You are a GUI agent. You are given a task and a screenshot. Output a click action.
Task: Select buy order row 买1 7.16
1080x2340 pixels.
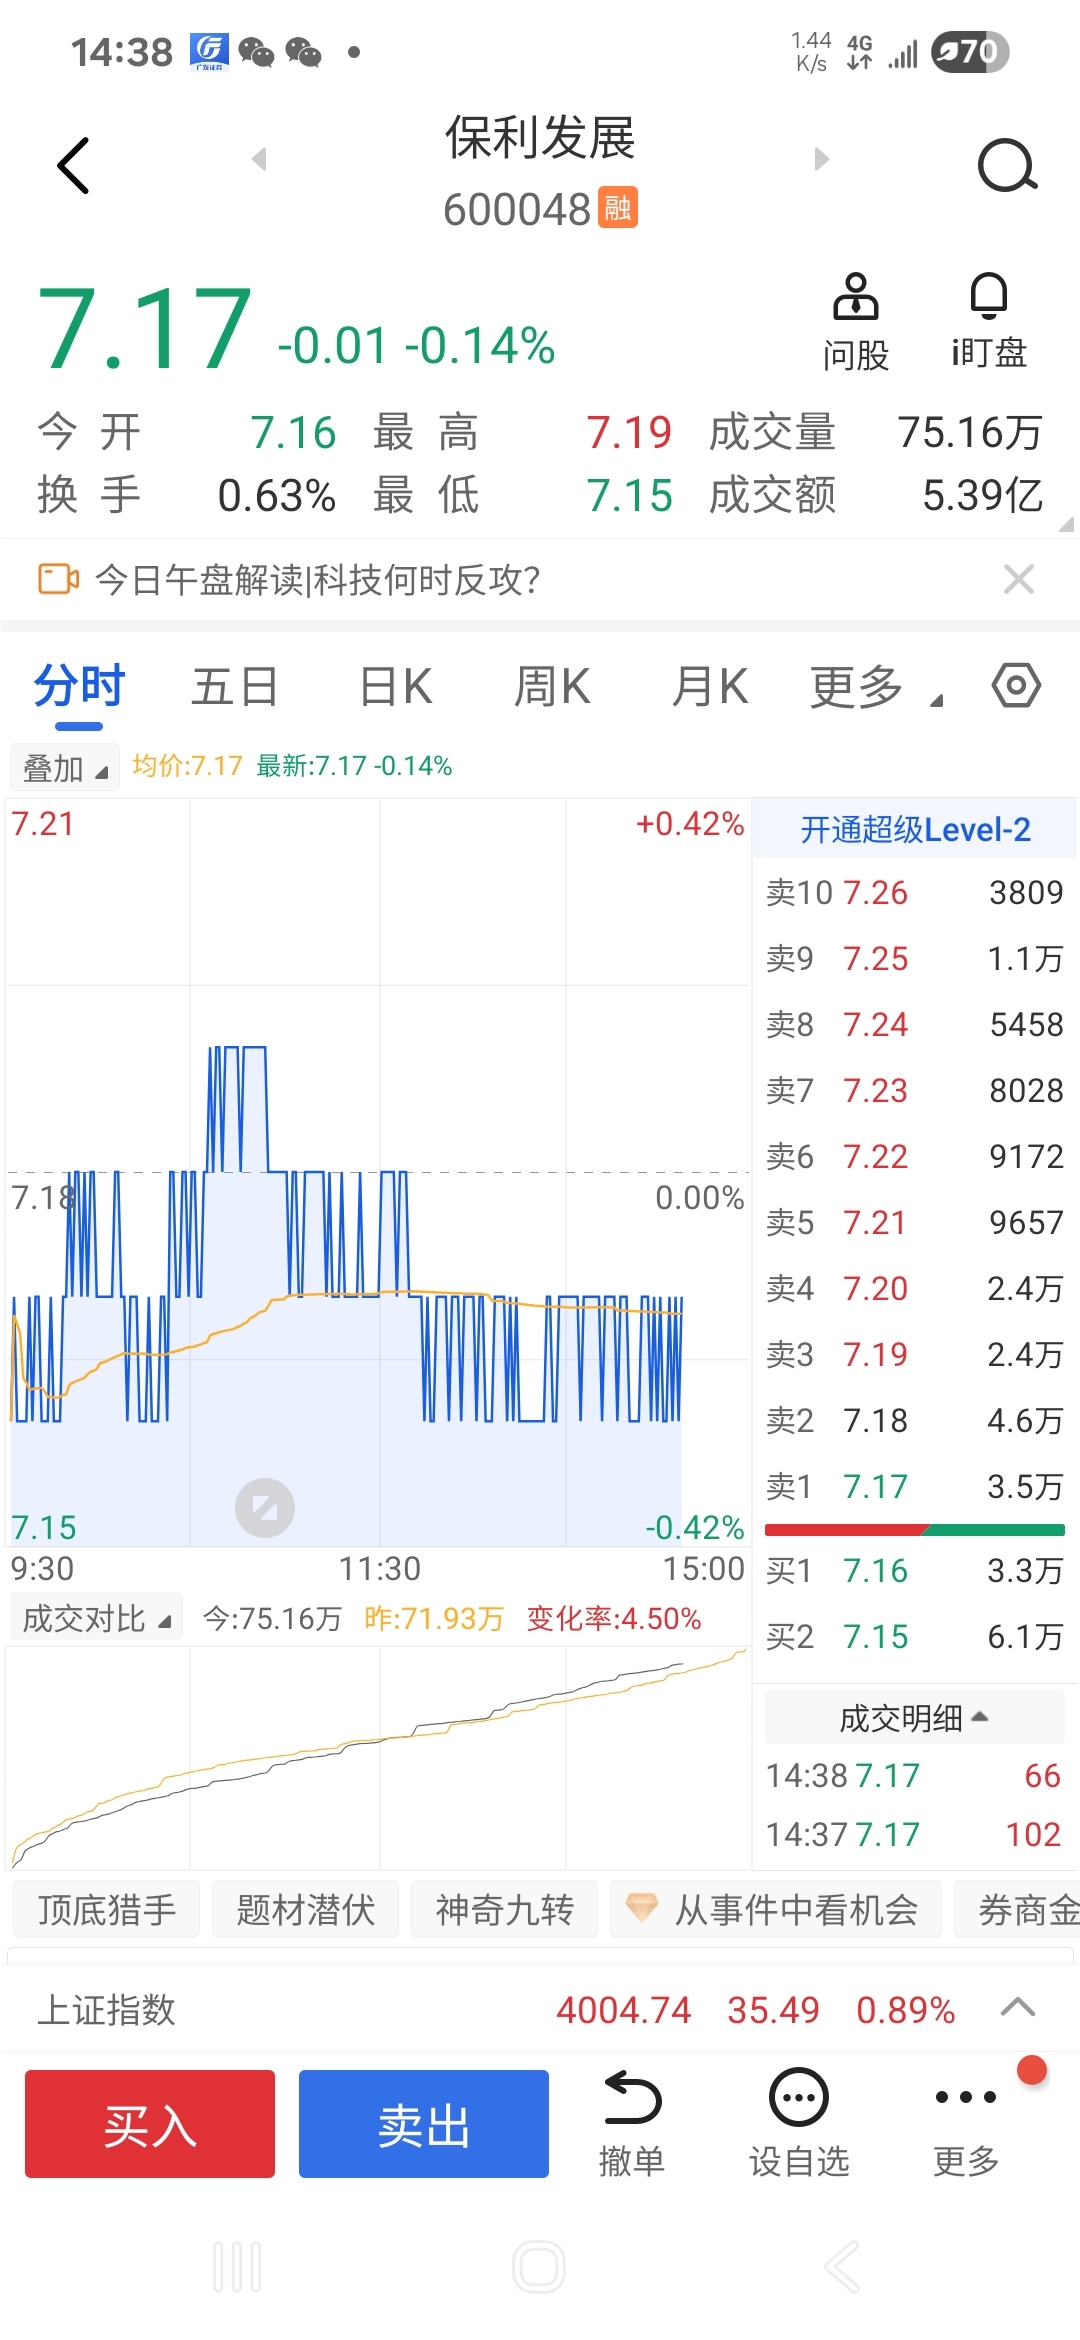tap(915, 1570)
